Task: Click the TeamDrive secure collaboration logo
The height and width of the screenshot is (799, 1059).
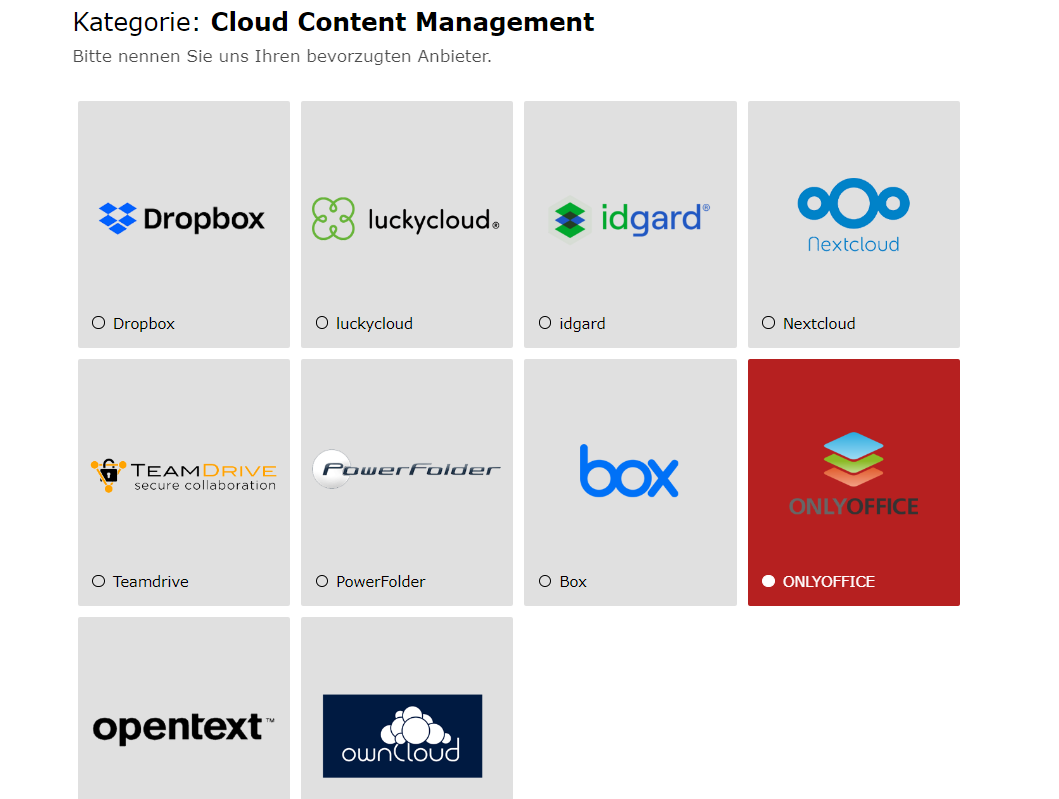Action: point(184,475)
